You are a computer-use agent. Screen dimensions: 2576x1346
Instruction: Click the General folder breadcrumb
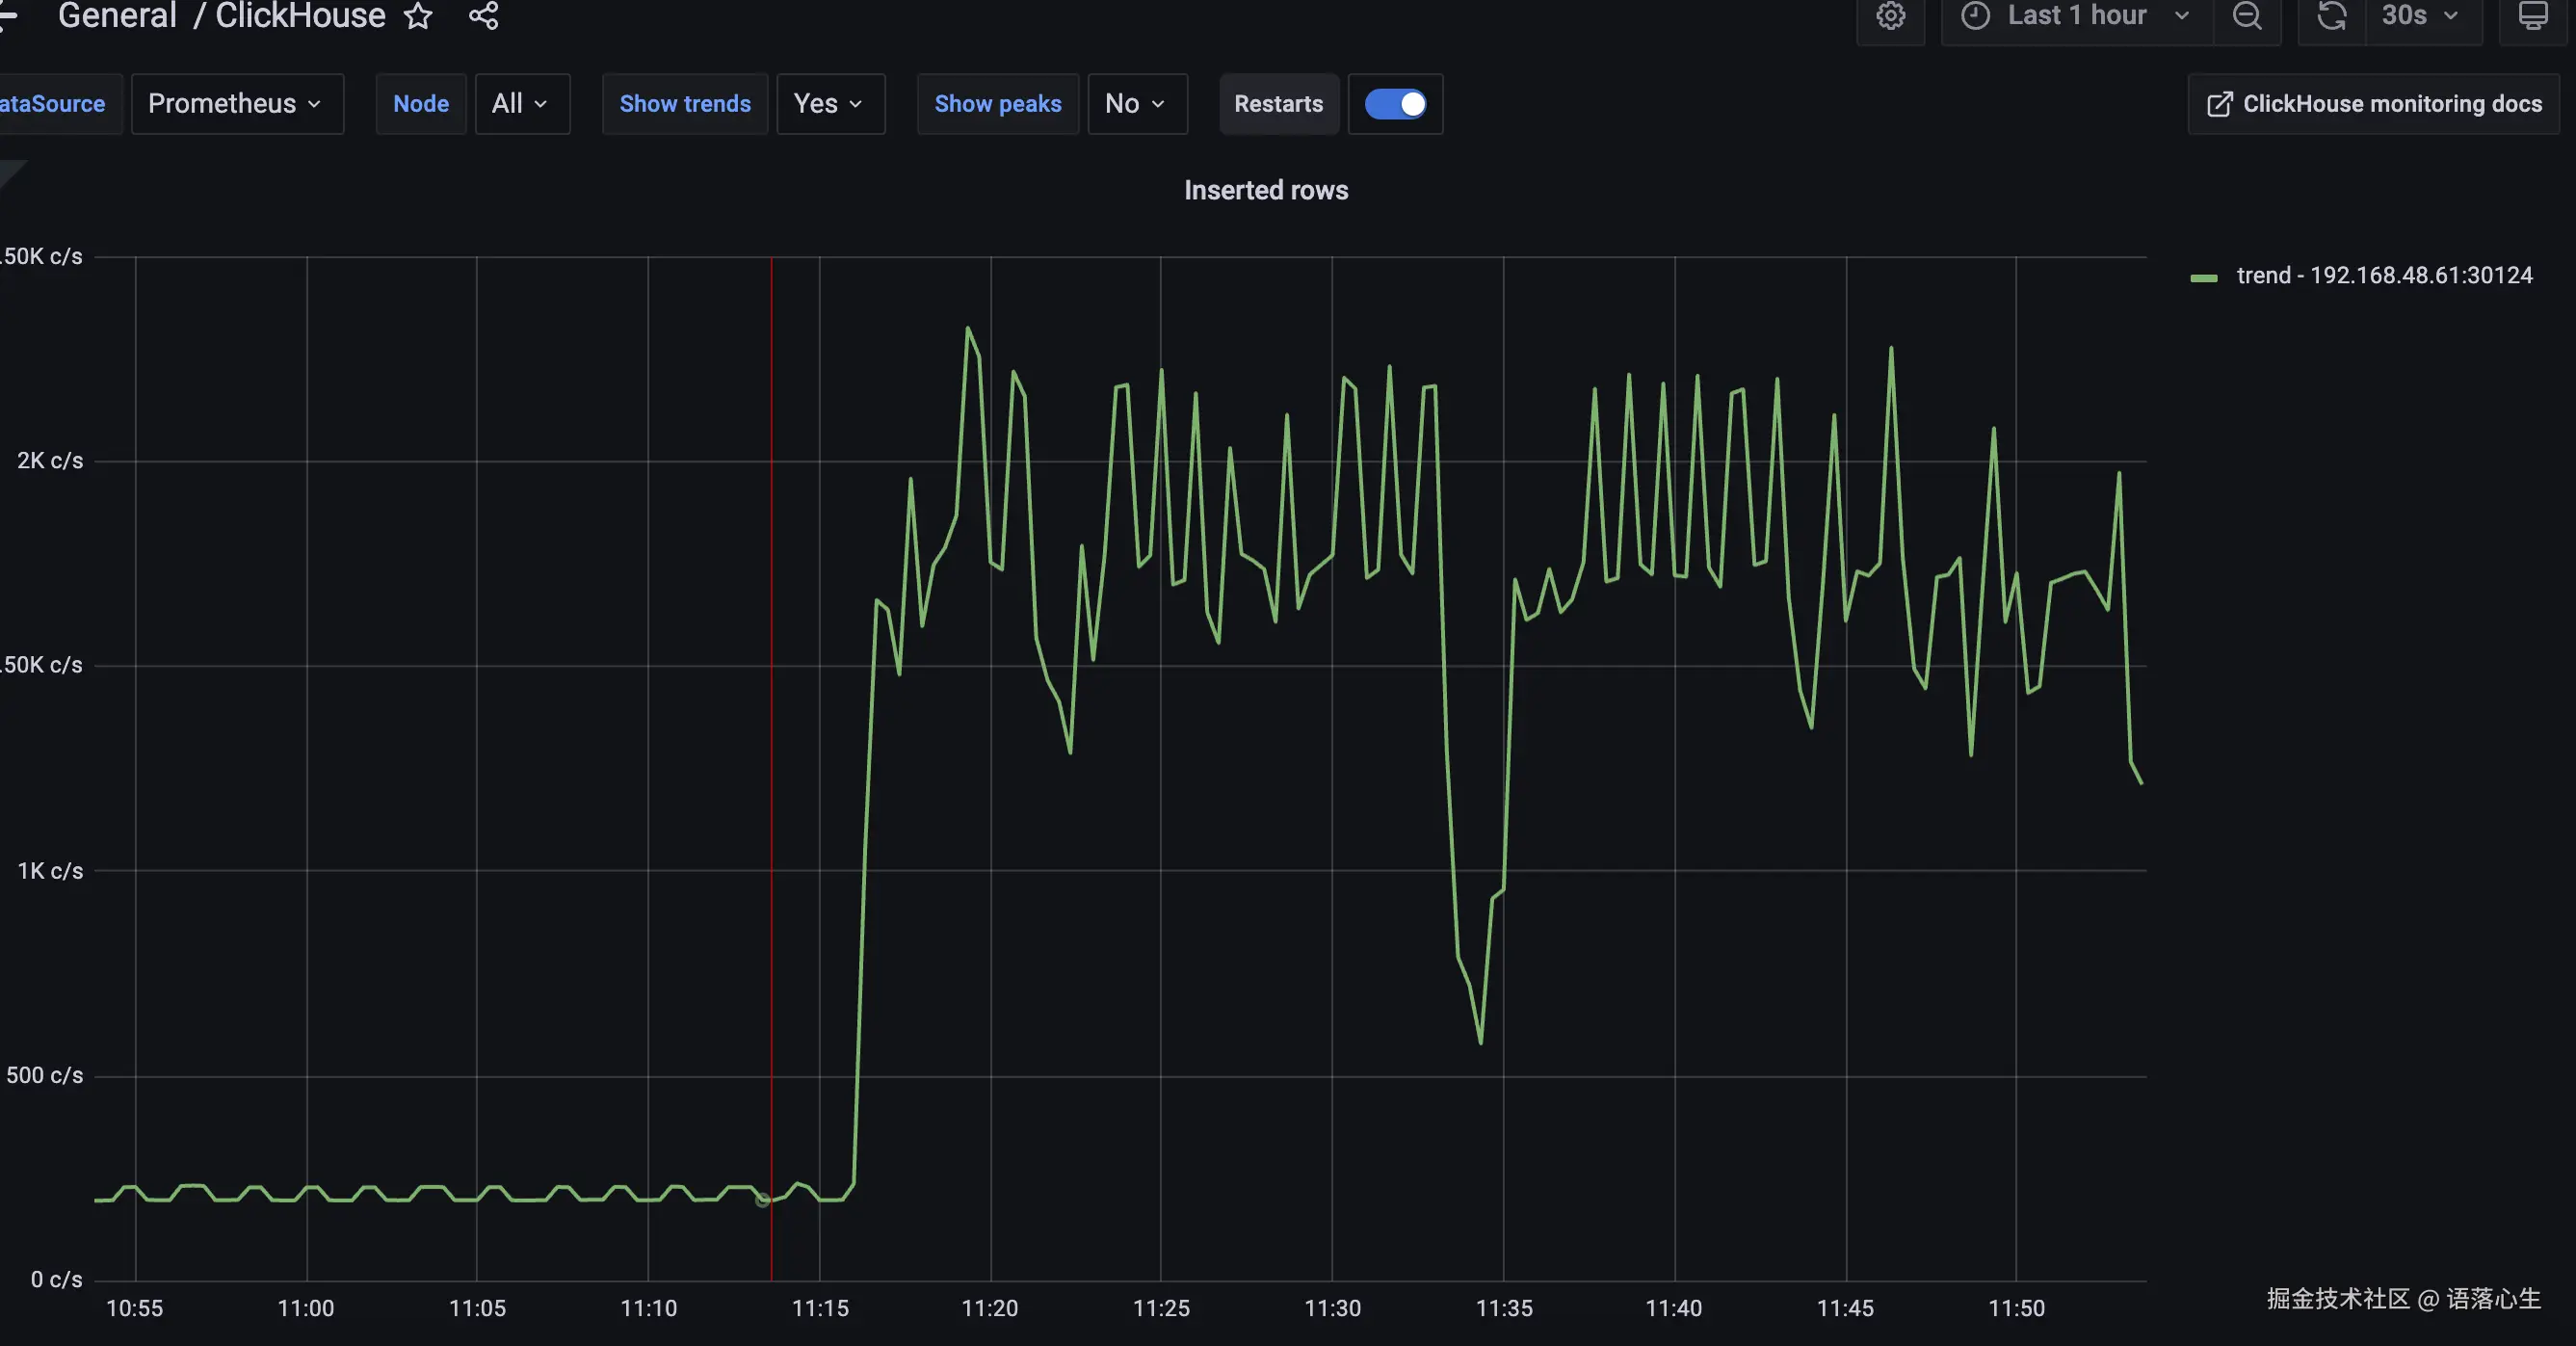(117, 15)
